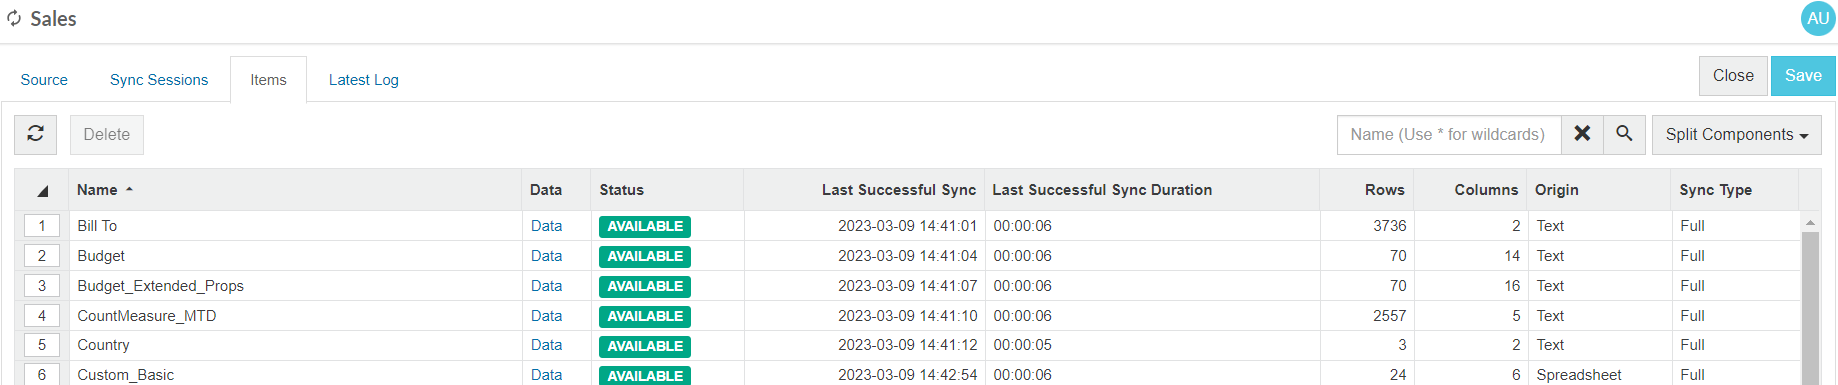
Task: Clear the name search with X icon
Action: 1582,134
